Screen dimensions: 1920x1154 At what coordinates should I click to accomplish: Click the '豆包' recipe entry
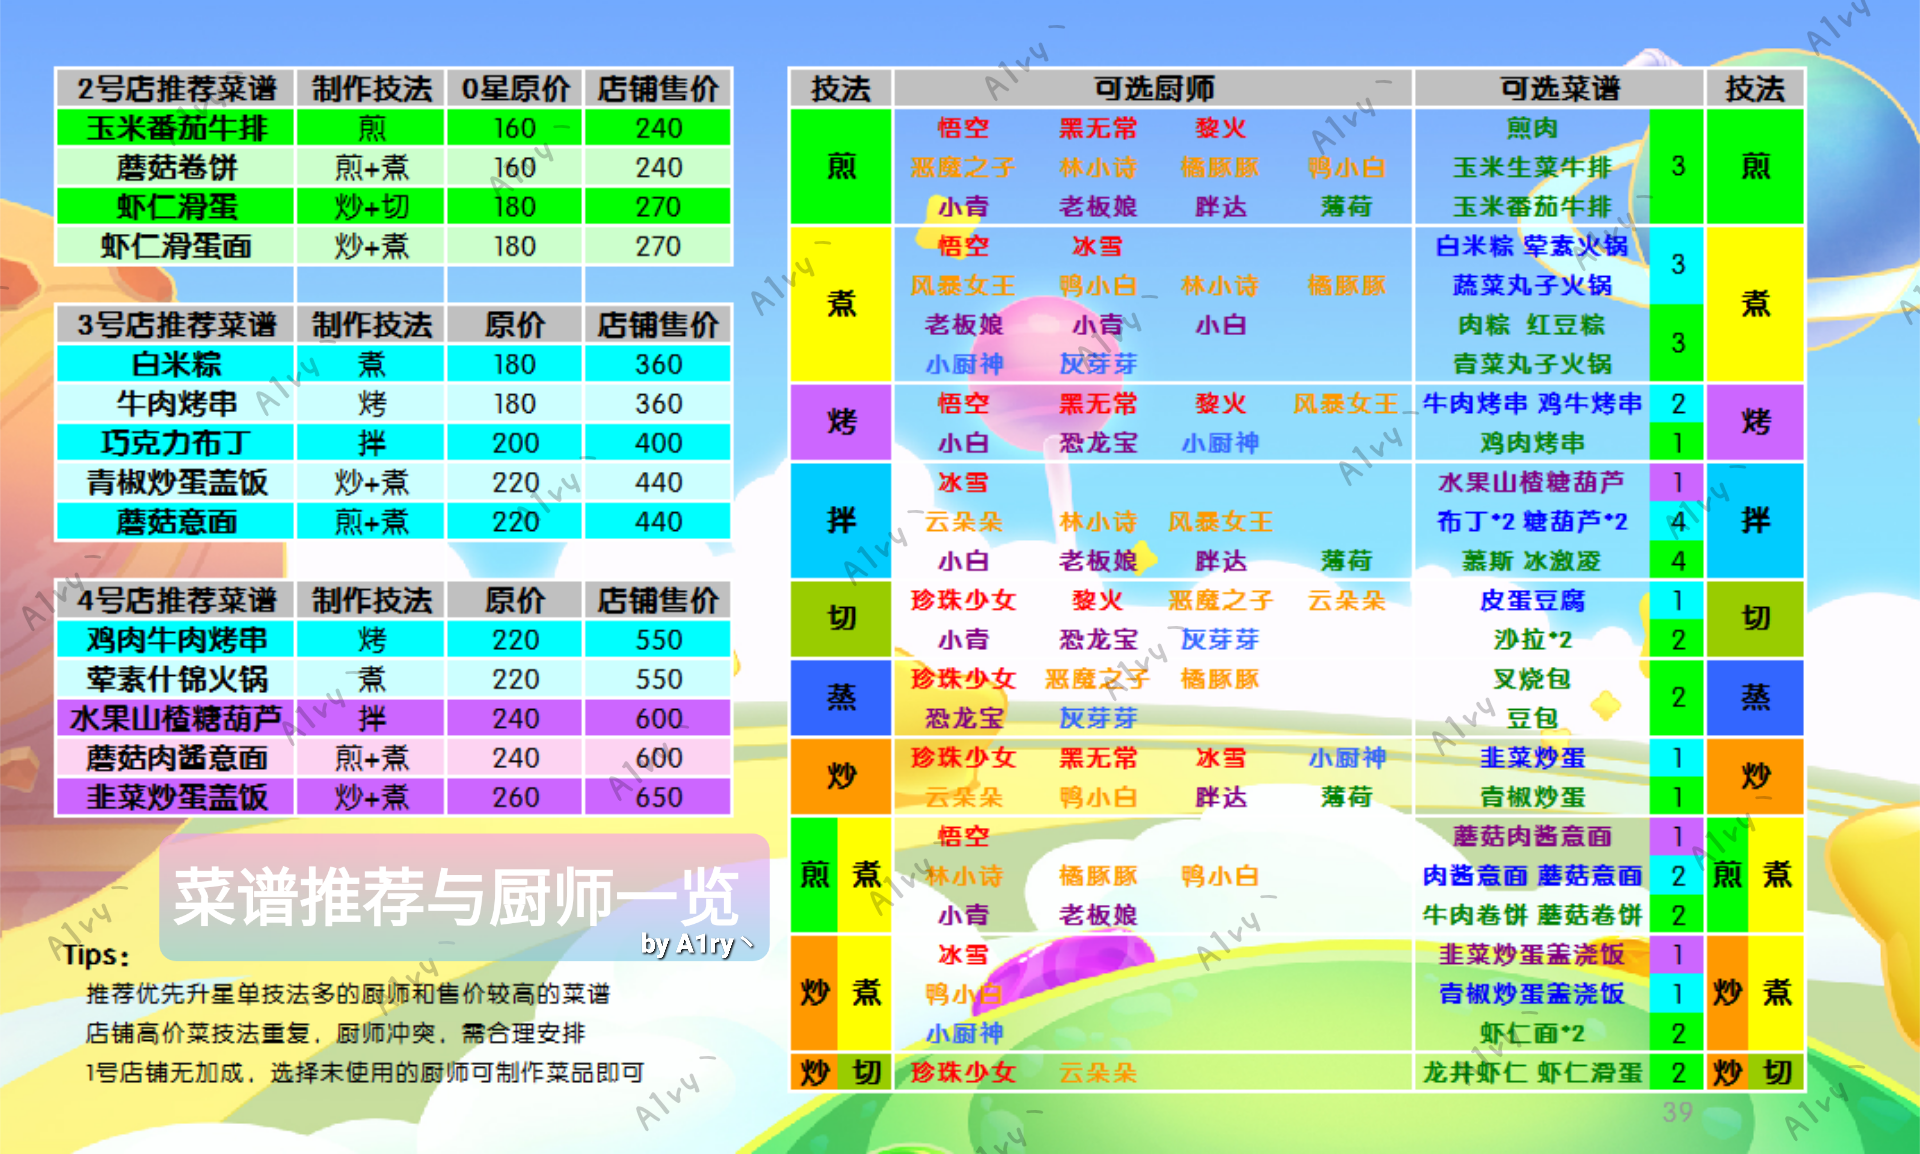pos(1532,718)
